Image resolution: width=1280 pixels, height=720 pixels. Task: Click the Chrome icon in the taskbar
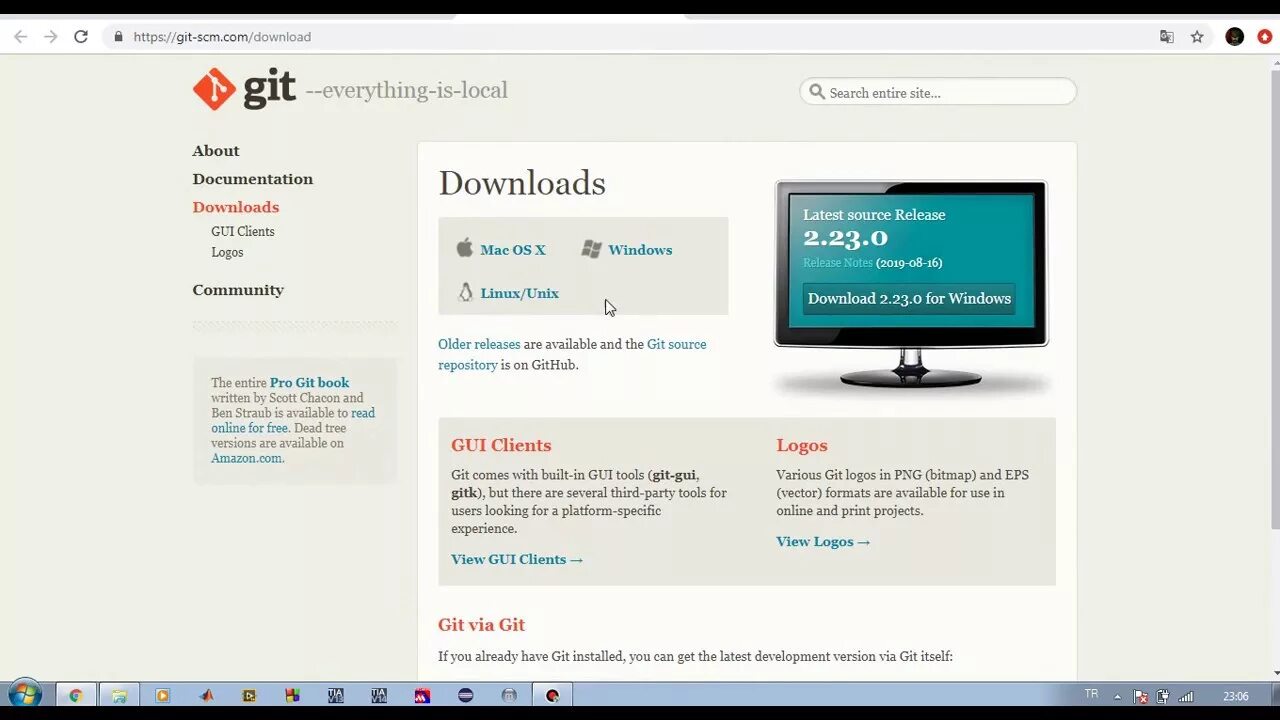click(75, 695)
